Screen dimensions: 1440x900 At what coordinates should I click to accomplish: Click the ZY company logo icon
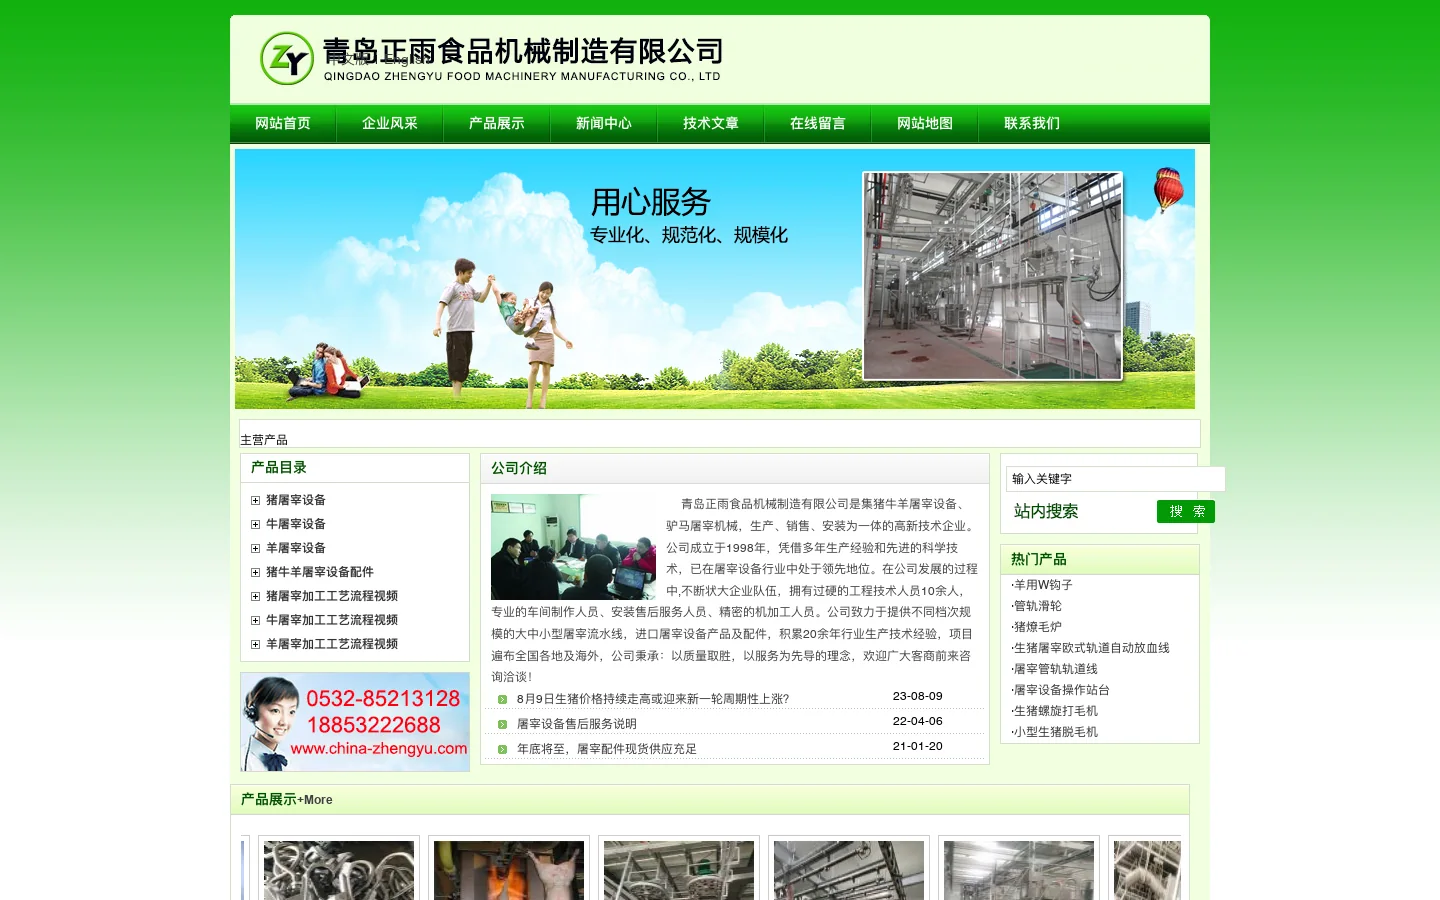(x=287, y=58)
